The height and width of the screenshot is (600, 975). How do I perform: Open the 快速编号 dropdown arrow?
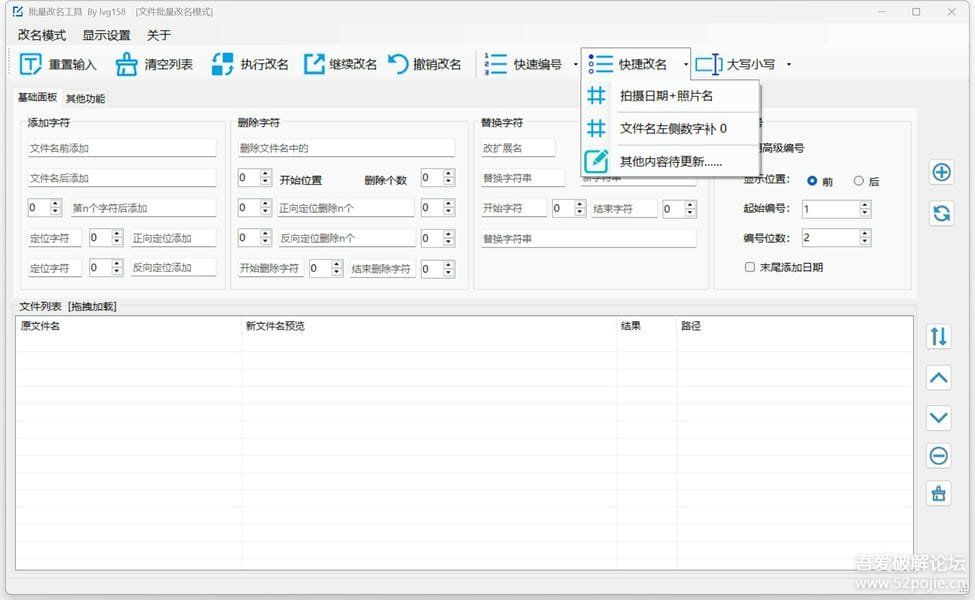coord(575,62)
